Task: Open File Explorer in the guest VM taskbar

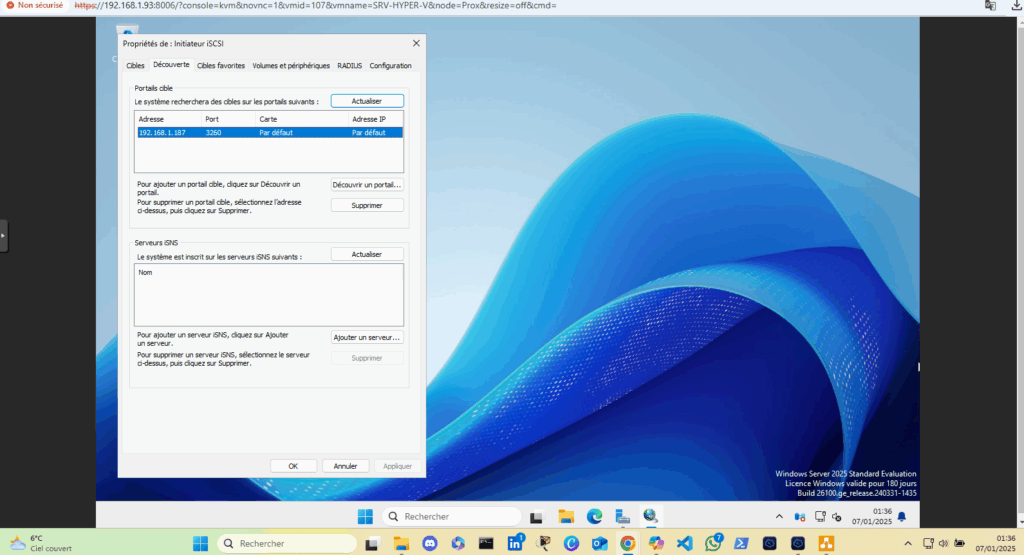Action: point(566,516)
